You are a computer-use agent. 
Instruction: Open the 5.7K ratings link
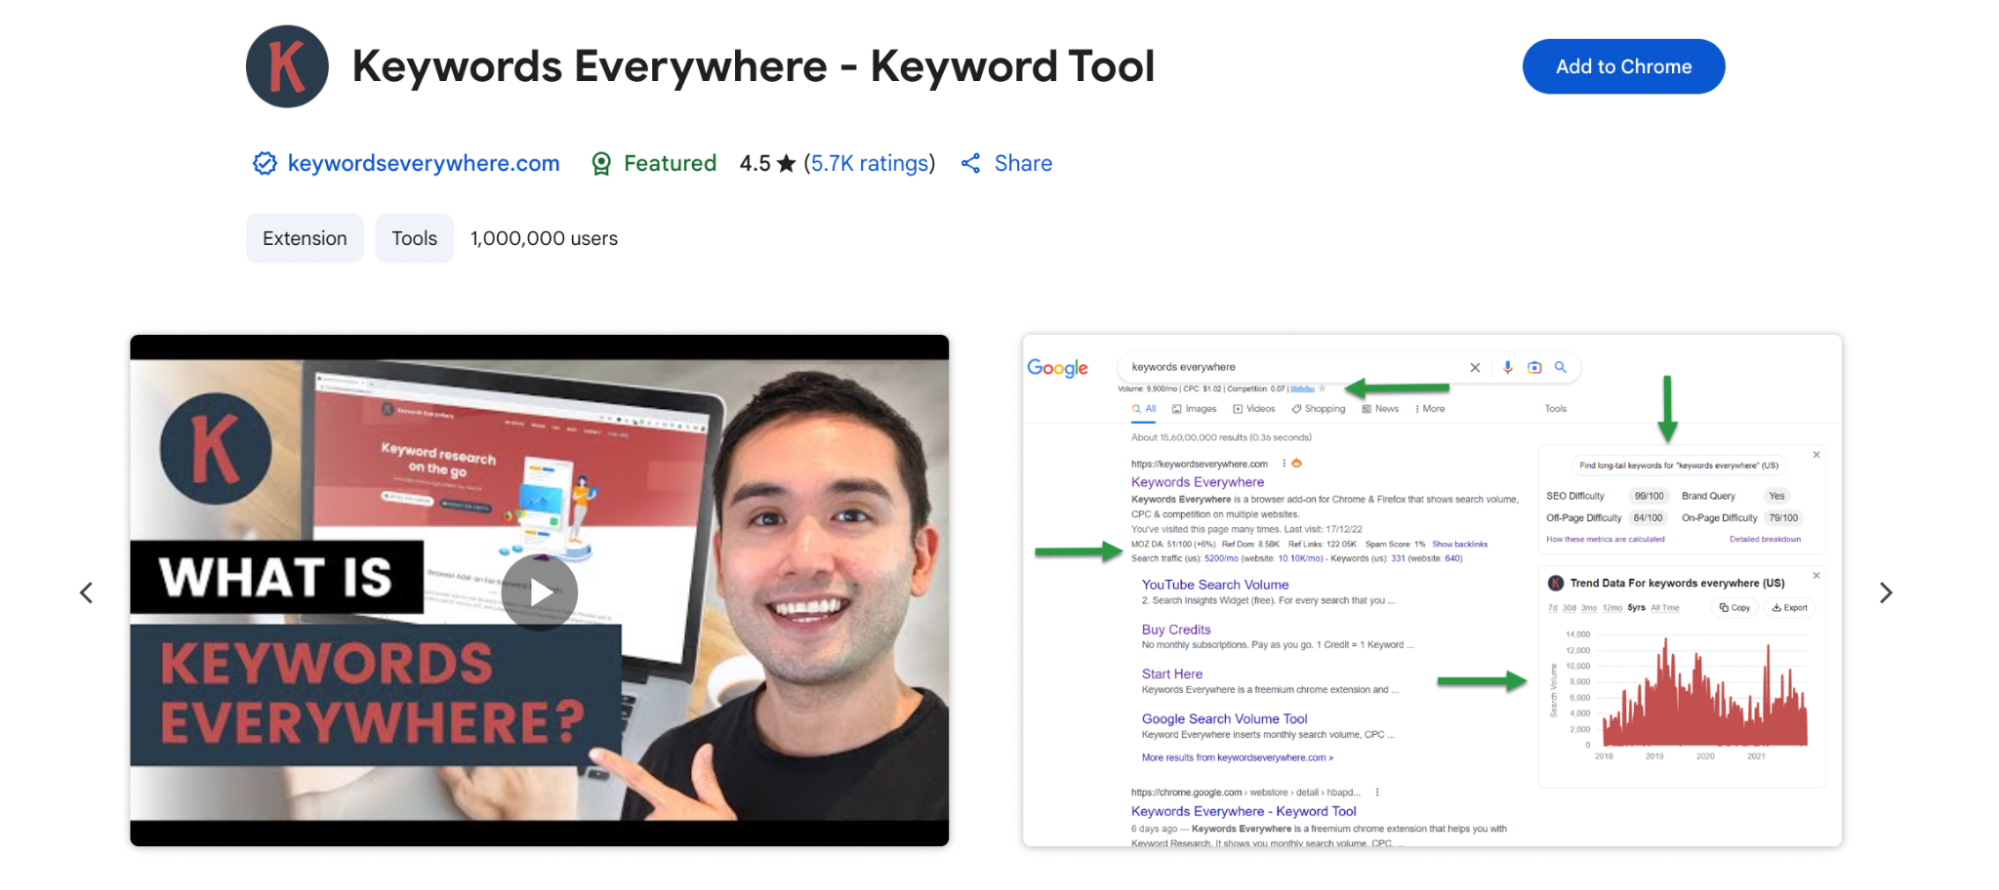tap(869, 163)
